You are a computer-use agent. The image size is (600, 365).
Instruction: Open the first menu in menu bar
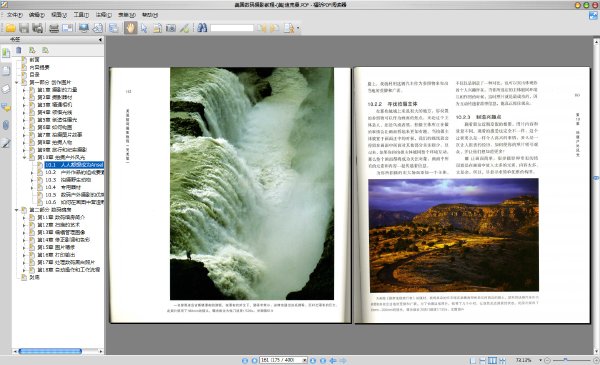[15, 15]
